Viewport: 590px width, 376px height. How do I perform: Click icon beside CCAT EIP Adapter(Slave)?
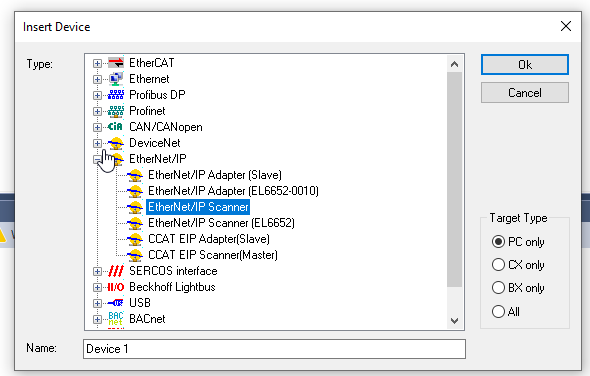(135, 239)
